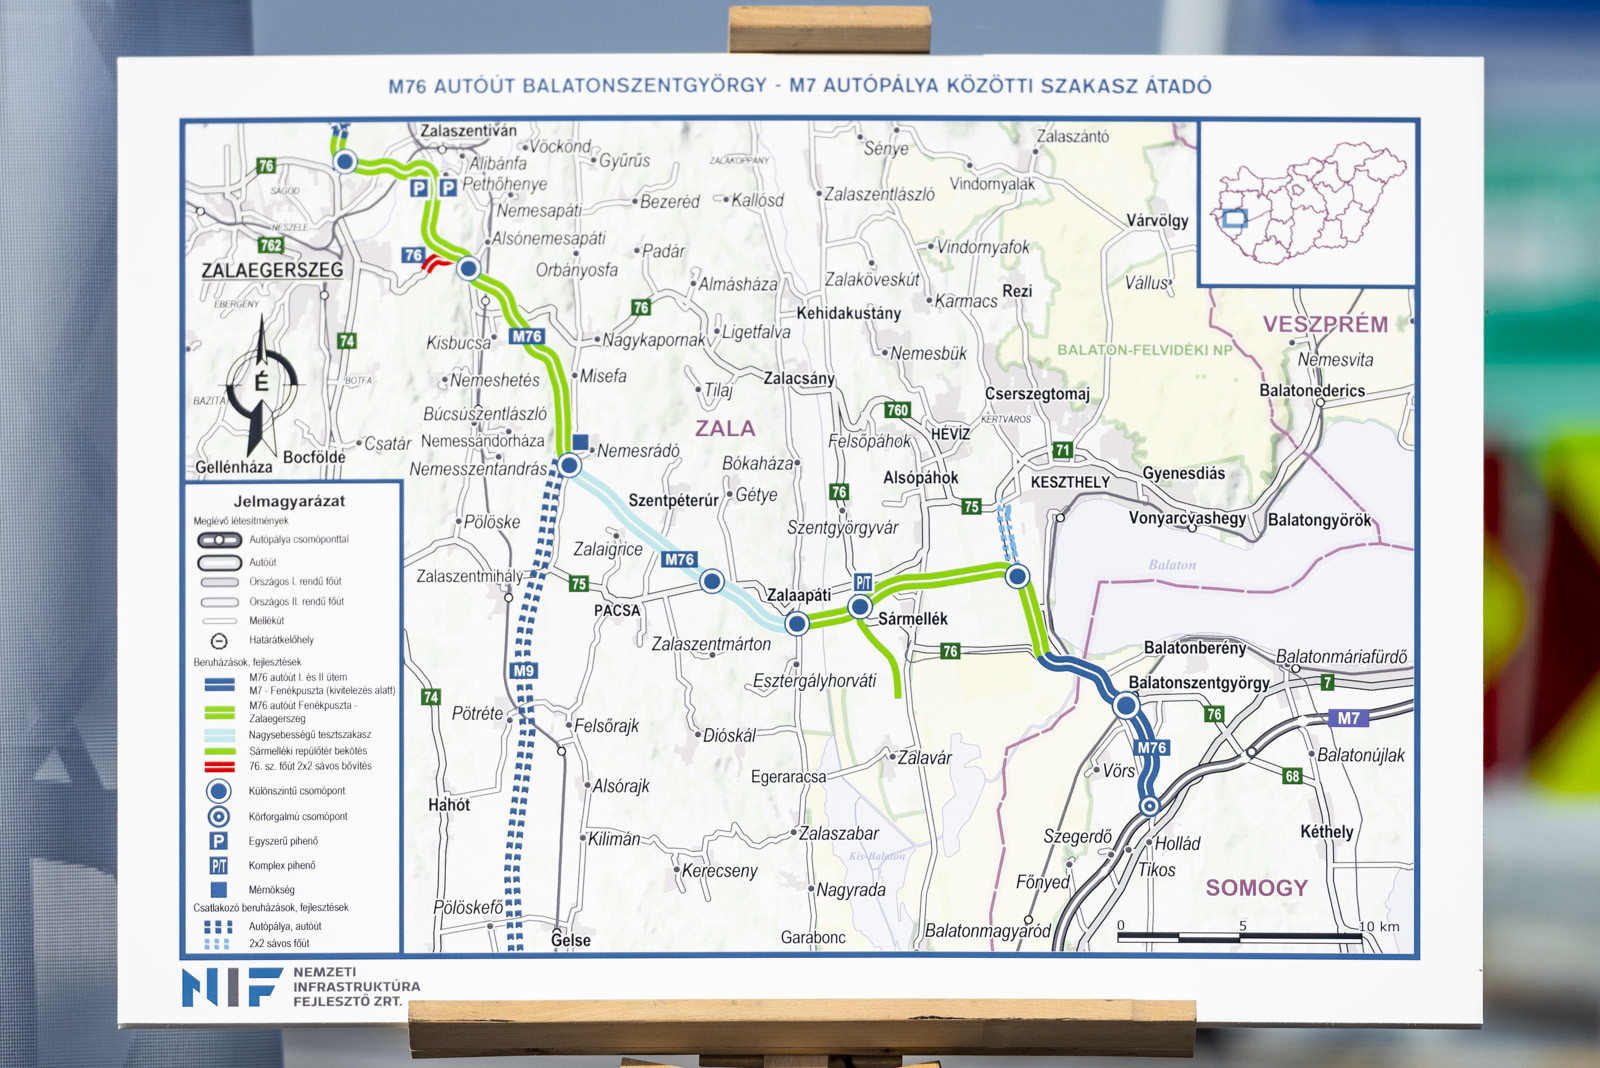
Task: Click the green 760 road sign near Hévíz
Action: (x=897, y=410)
